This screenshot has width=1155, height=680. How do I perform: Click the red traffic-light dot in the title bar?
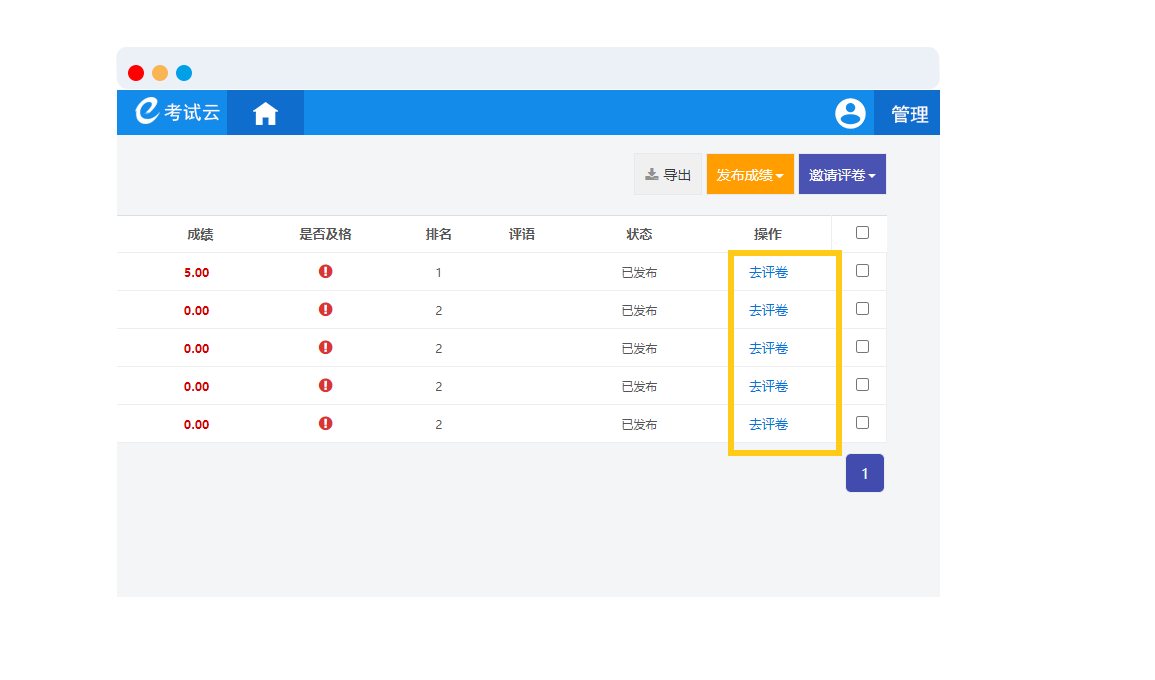[136, 73]
